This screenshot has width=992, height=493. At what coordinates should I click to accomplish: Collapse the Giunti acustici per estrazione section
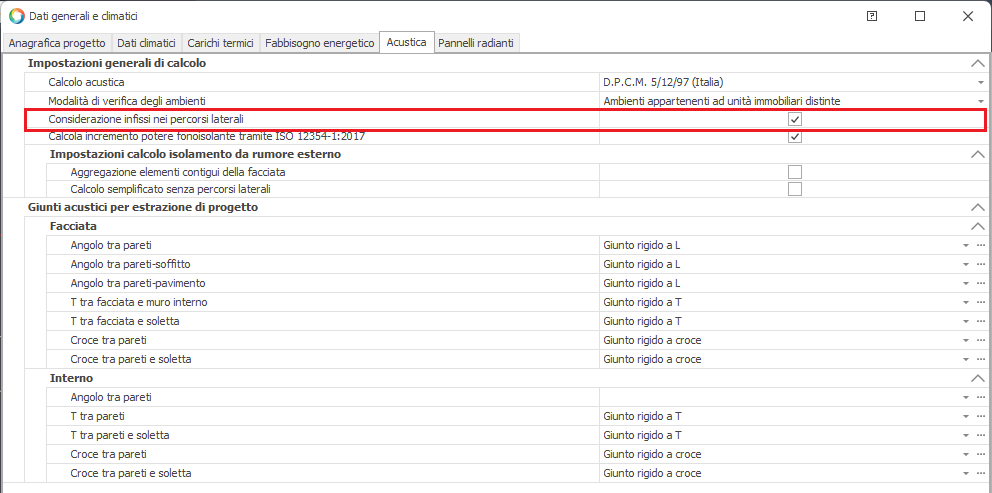[x=977, y=207]
